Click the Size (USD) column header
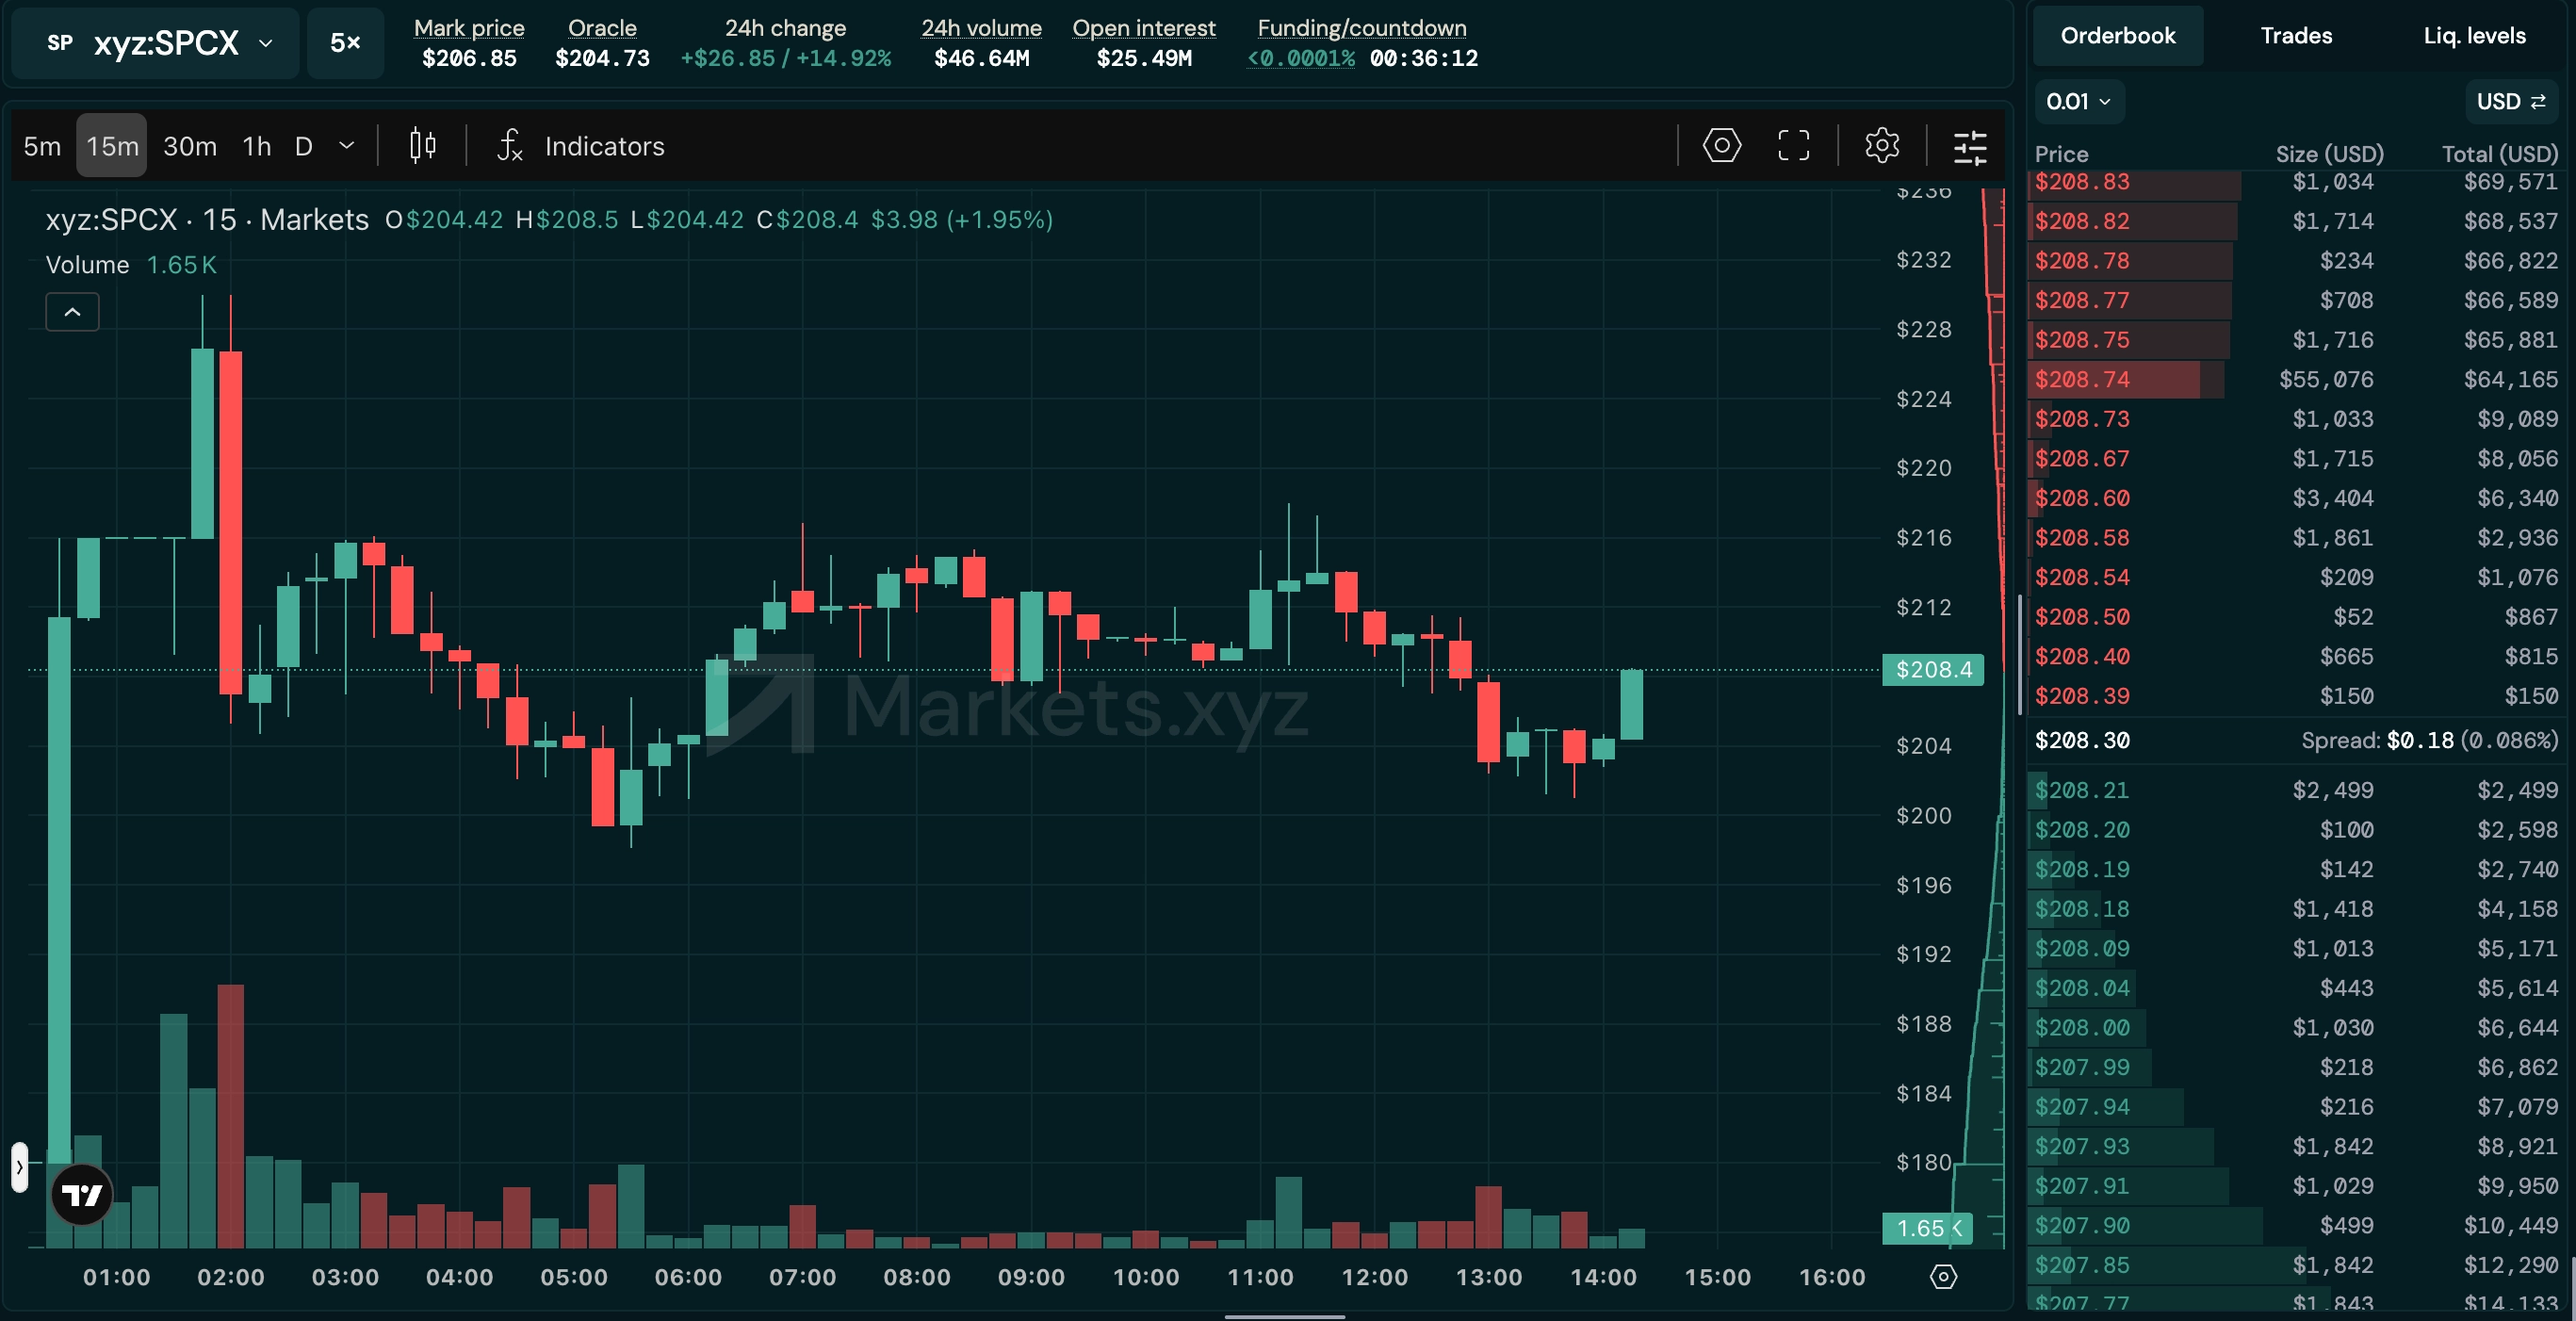This screenshot has height=1321, width=2576. pos(2330,154)
